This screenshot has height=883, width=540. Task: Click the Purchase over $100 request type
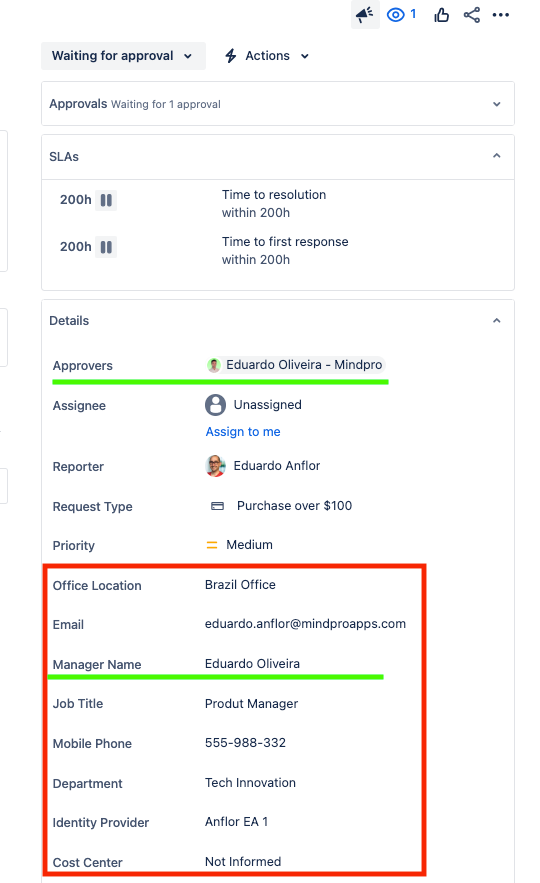[294, 506]
